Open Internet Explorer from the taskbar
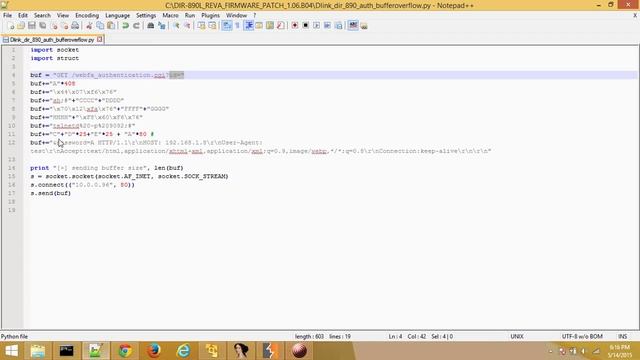The width and height of the screenshot is (640, 360). coord(183,351)
